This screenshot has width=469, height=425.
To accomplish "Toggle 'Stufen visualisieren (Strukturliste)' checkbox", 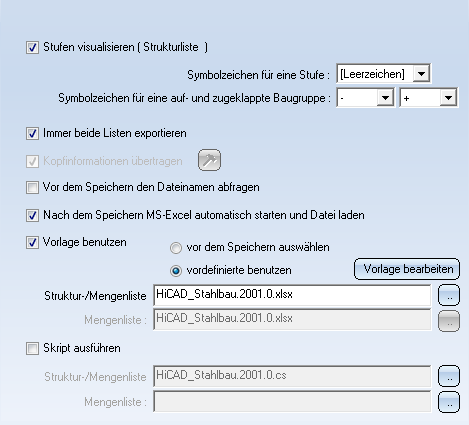I will point(32,47).
